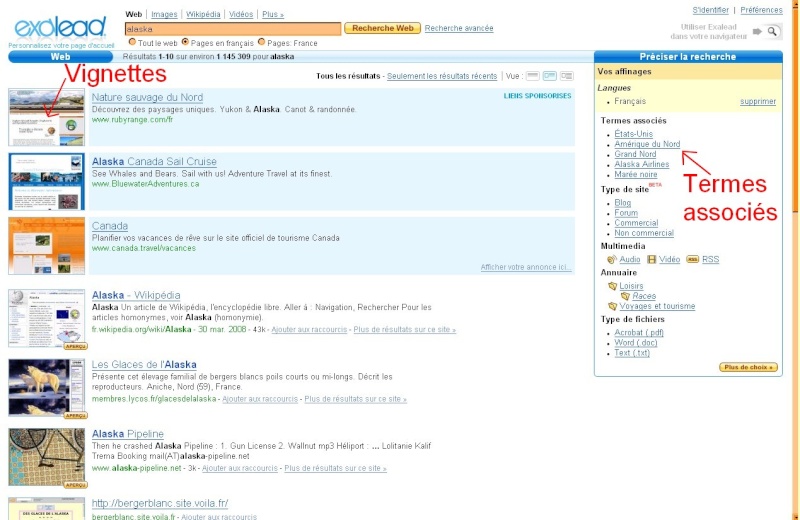Switch to the Images search tab
This screenshot has width=800, height=520.
[x=164, y=14]
